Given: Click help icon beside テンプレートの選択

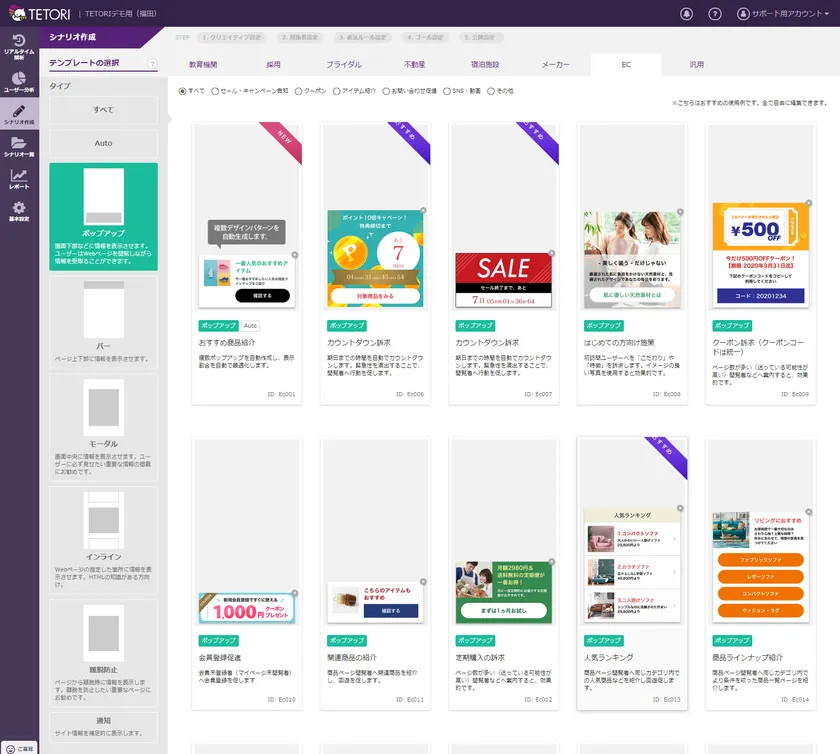Looking at the screenshot, I should tap(152, 64).
